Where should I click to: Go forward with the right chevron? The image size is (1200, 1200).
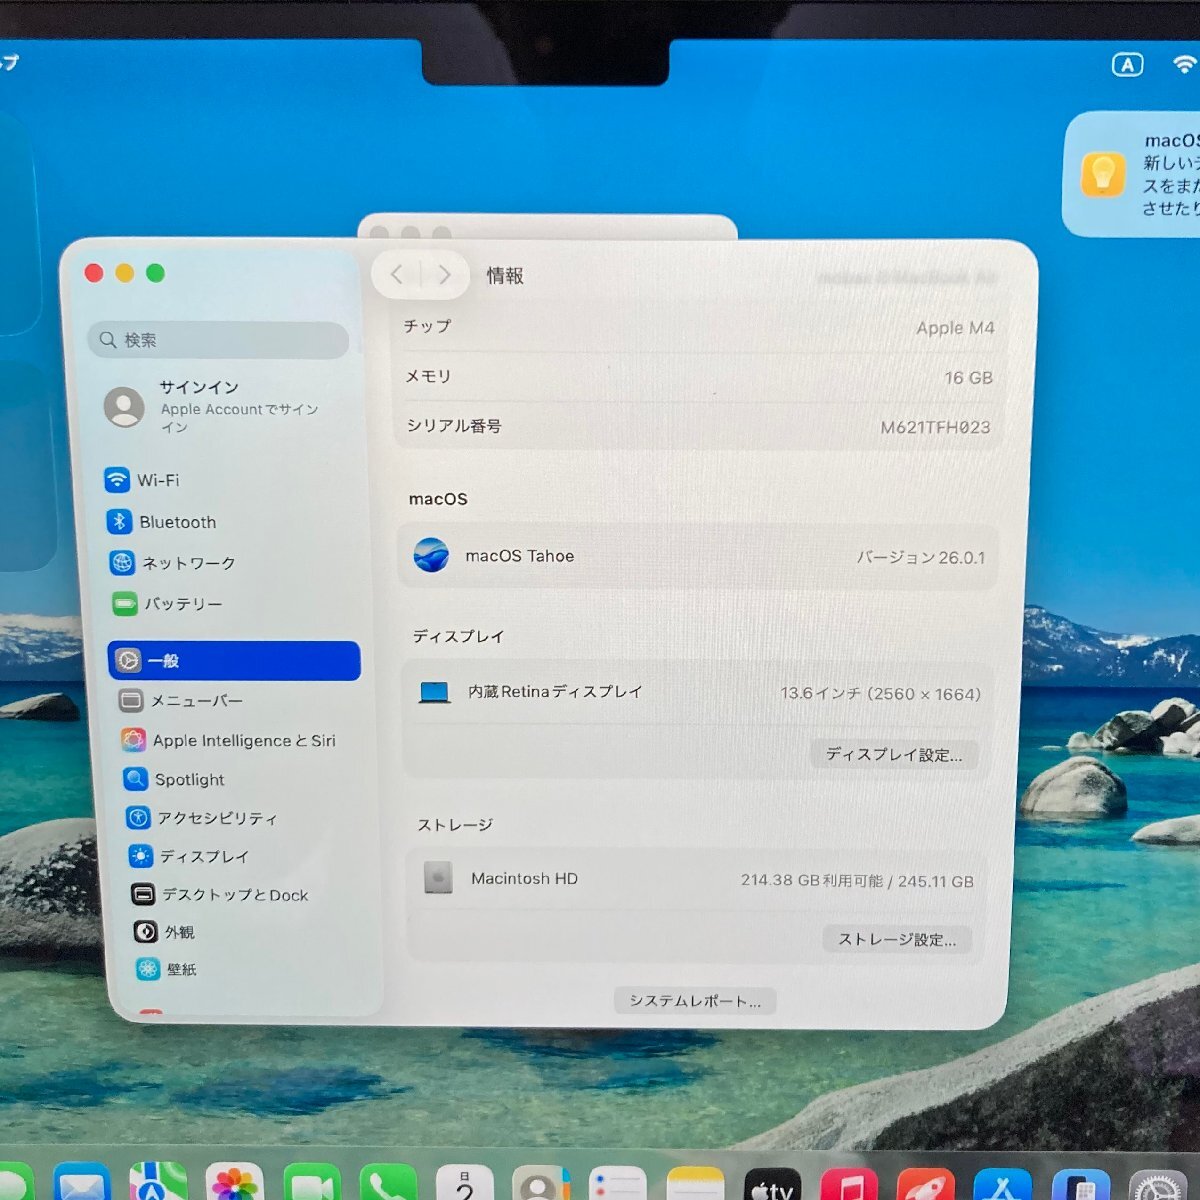point(445,275)
